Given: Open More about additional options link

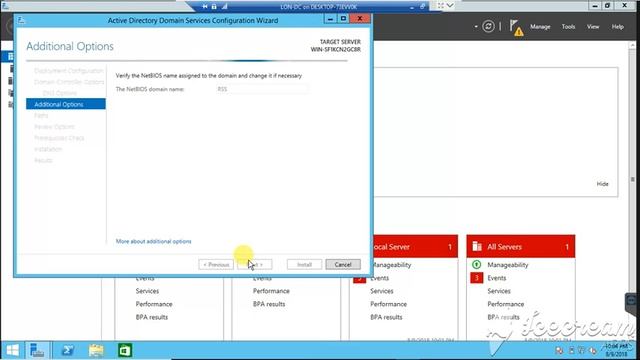Looking at the screenshot, I should [153, 241].
